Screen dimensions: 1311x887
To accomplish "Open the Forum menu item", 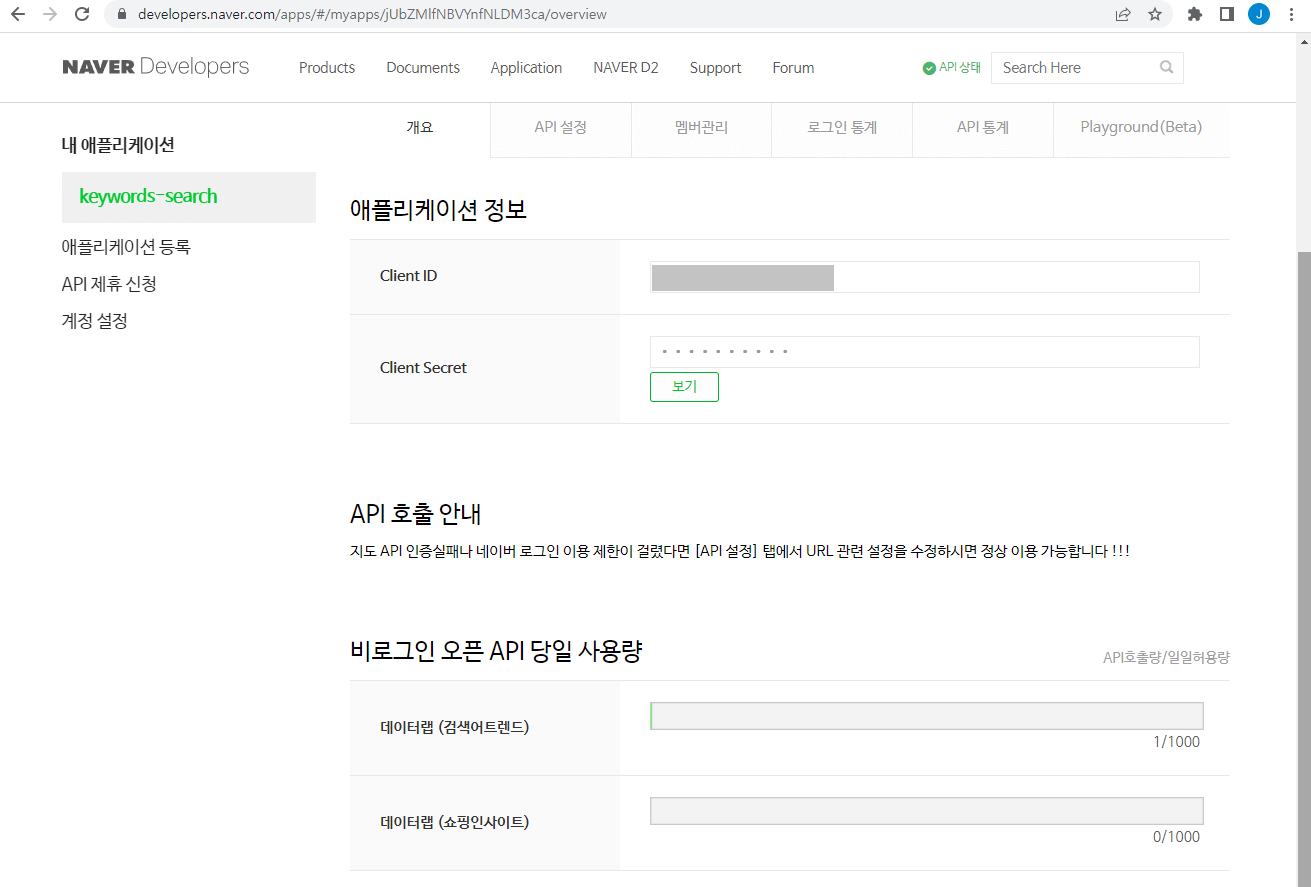I will click(793, 67).
